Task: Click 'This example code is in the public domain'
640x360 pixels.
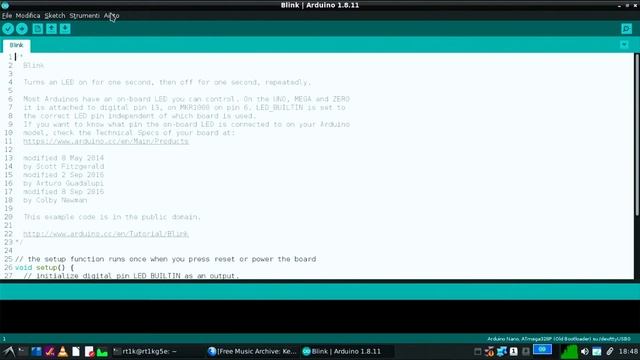Action: [112, 217]
